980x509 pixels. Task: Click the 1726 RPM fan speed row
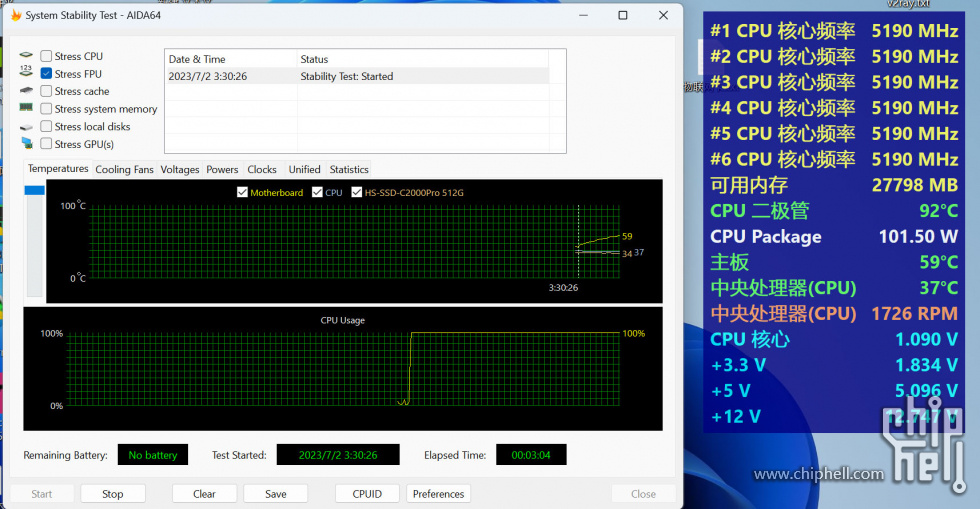click(x=834, y=313)
